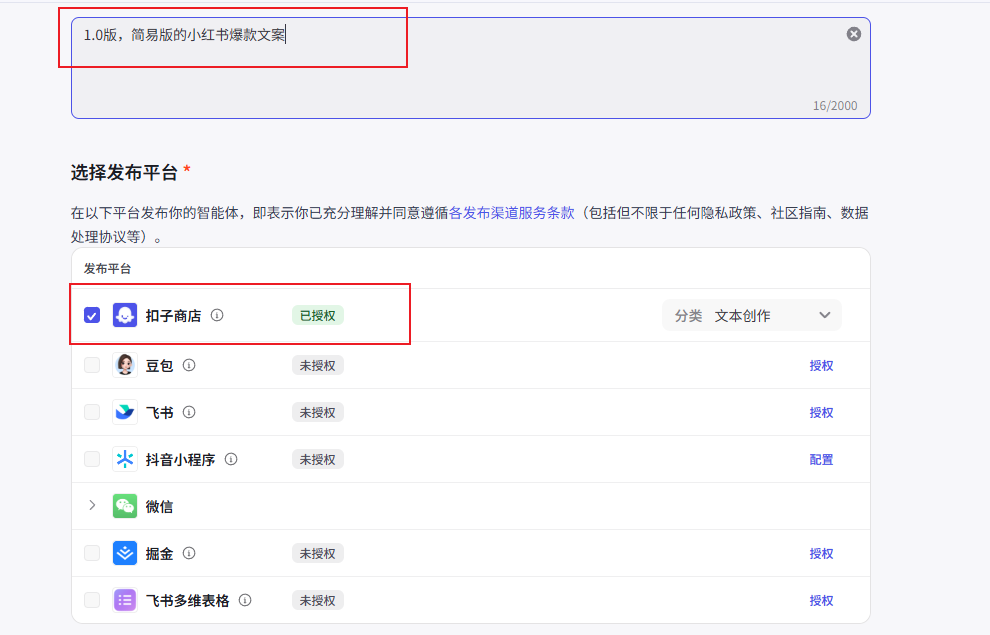The width and height of the screenshot is (990, 635).
Task: Click 授权 for the 豆包 platform
Action: tap(821, 365)
